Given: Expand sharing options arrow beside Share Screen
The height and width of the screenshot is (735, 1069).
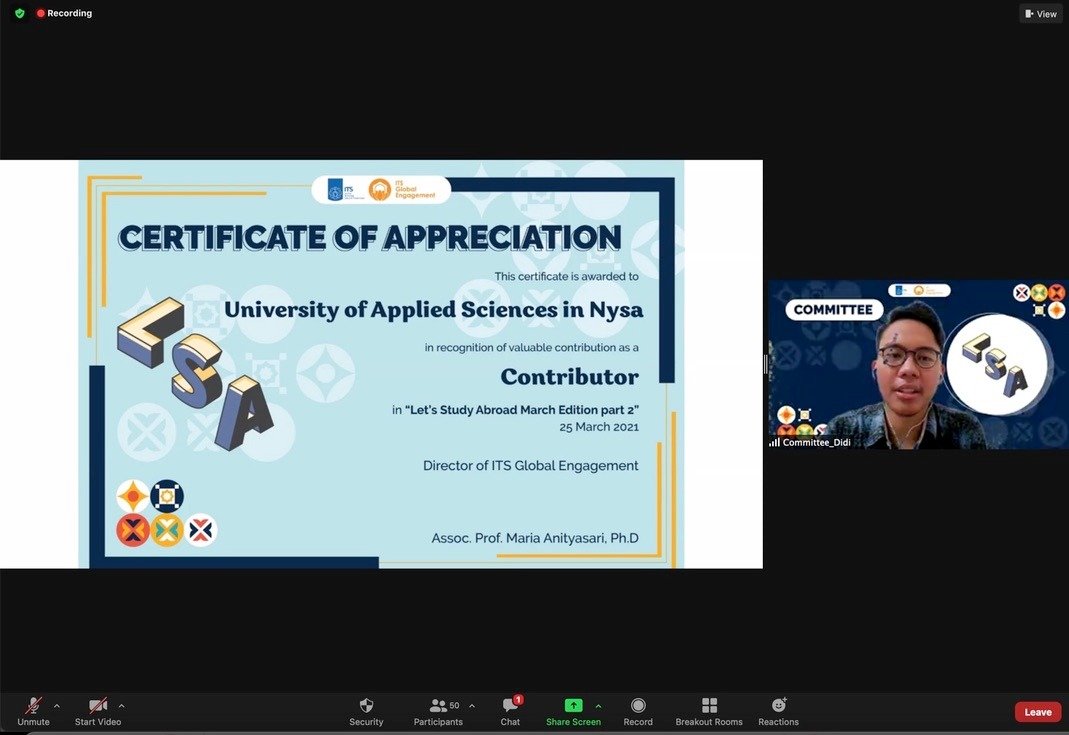Looking at the screenshot, I should point(598,705).
